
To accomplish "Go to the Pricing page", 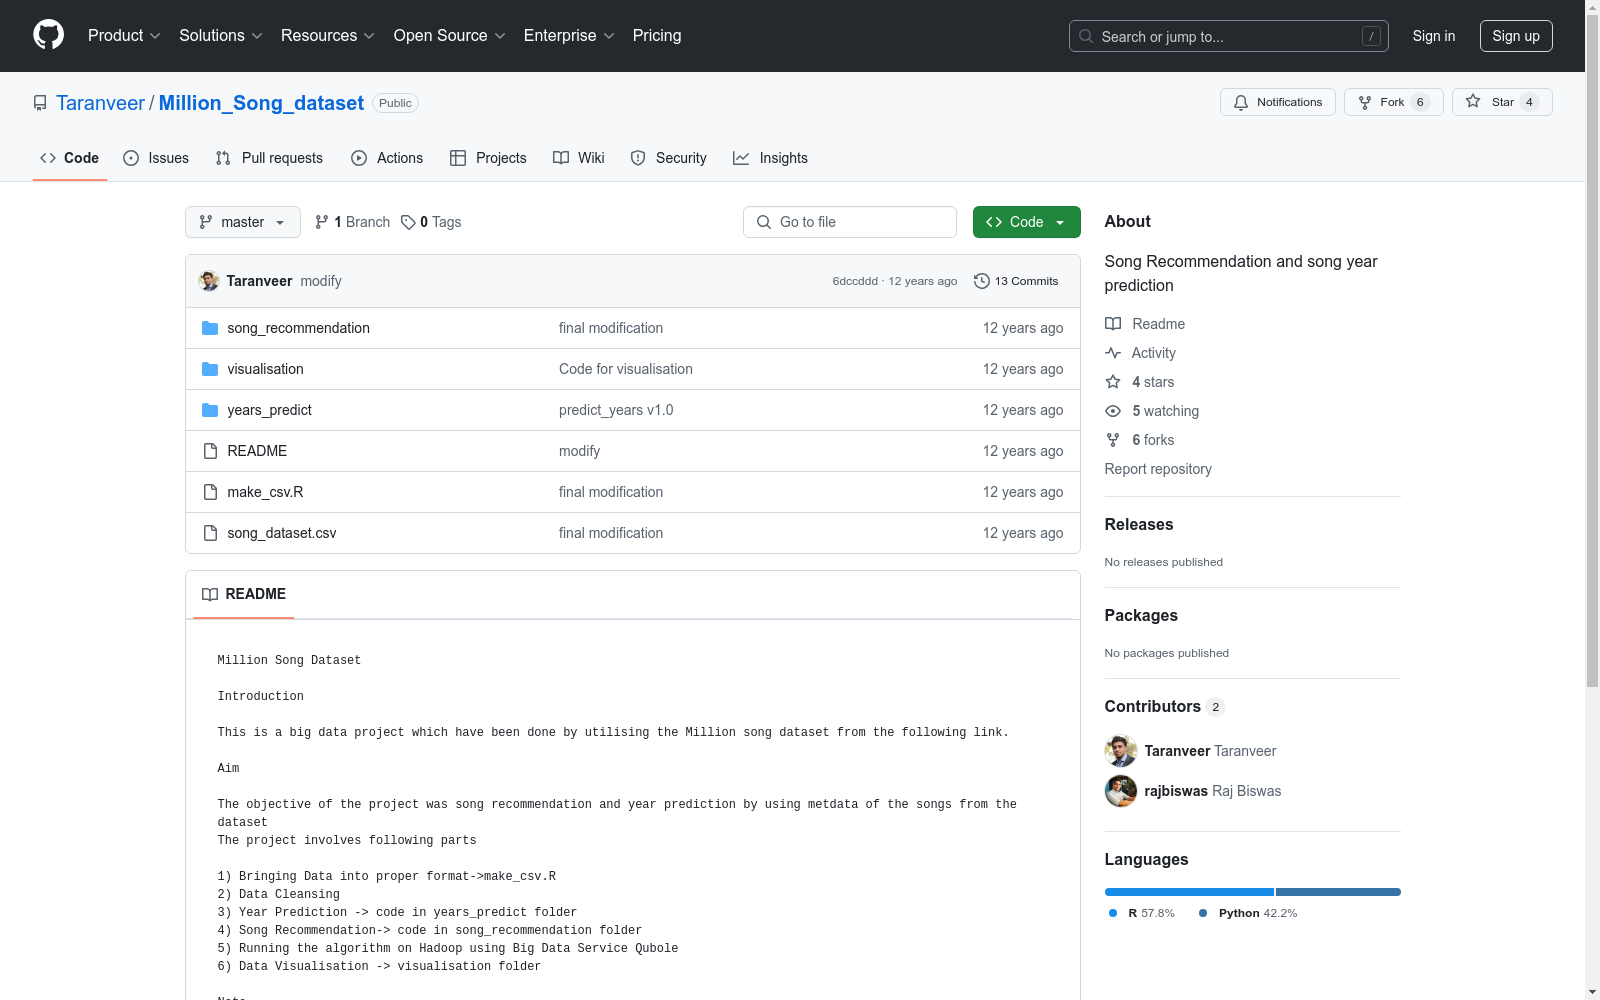I will click(x=657, y=35).
